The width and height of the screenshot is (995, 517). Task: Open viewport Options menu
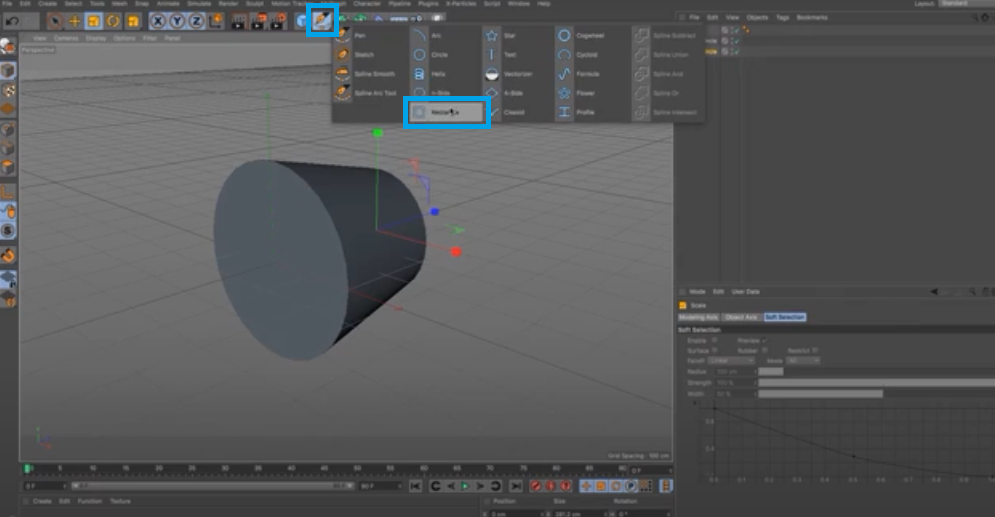click(124, 38)
